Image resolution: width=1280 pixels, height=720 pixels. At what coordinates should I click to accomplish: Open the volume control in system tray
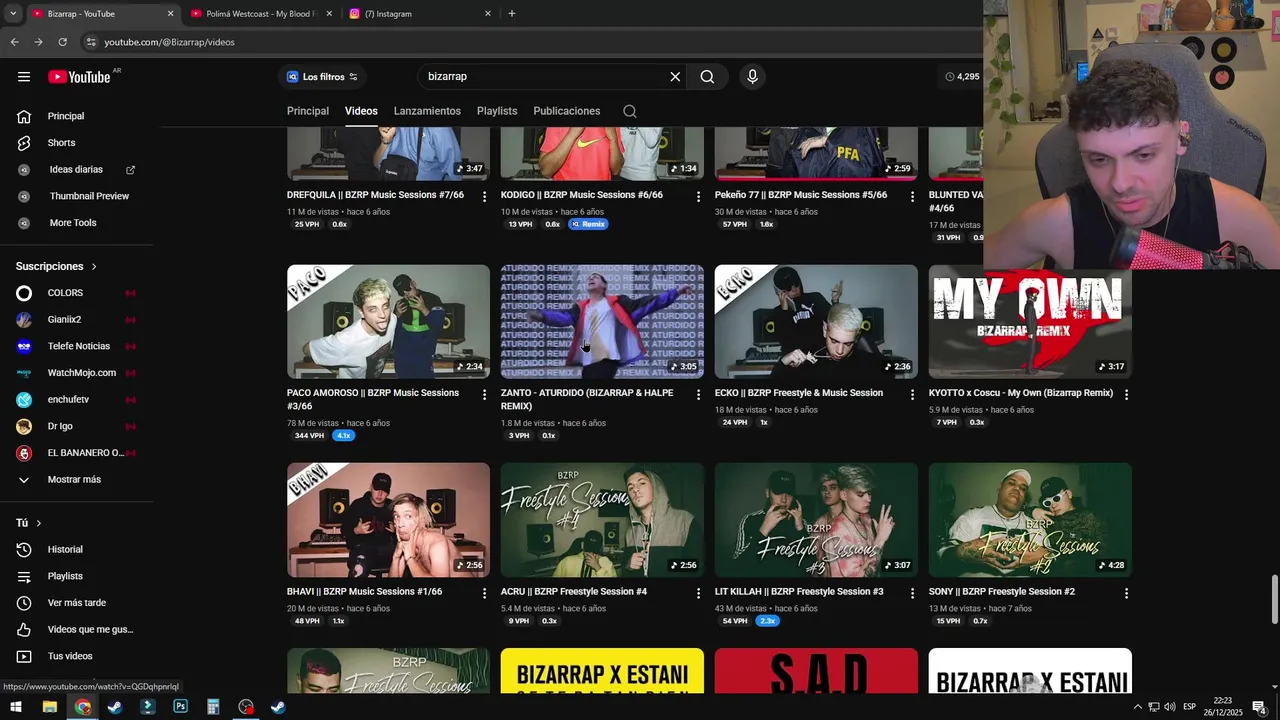tap(1169, 707)
